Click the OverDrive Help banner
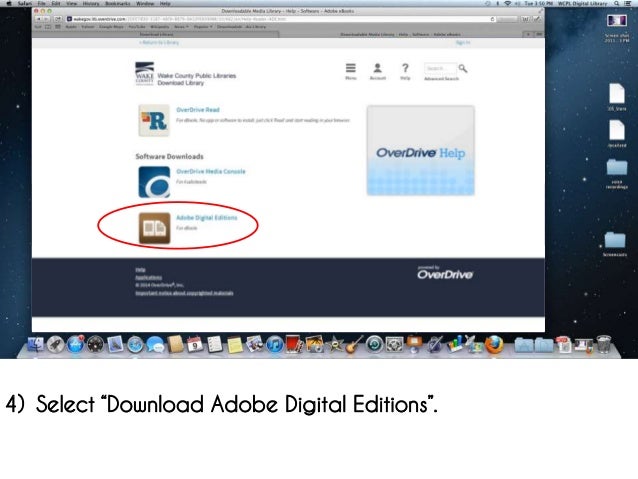 pyautogui.click(x=420, y=151)
